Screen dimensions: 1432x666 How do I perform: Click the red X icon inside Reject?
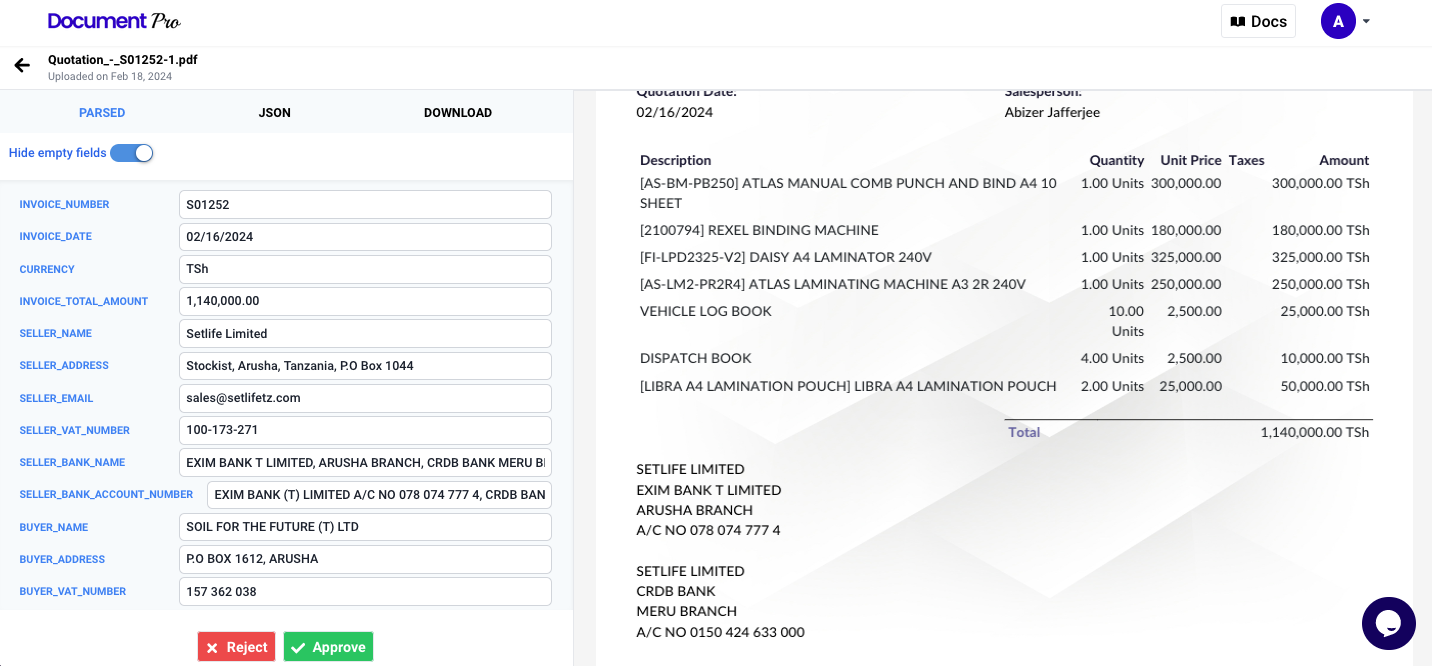coord(212,646)
